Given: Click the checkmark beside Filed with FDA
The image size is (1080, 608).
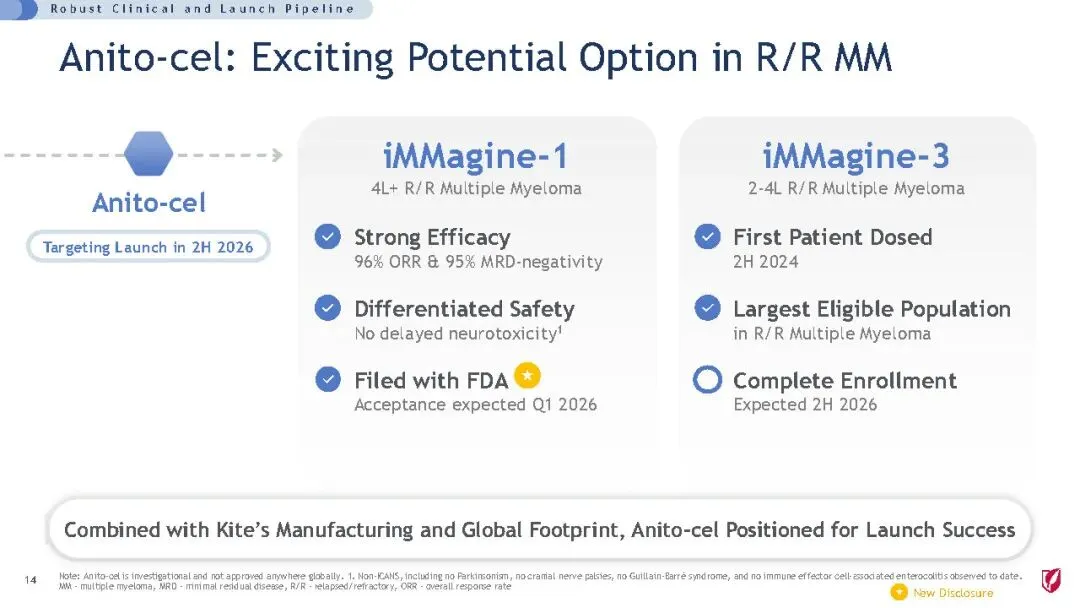Looking at the screenshot, I should click(x=328, y=379).
